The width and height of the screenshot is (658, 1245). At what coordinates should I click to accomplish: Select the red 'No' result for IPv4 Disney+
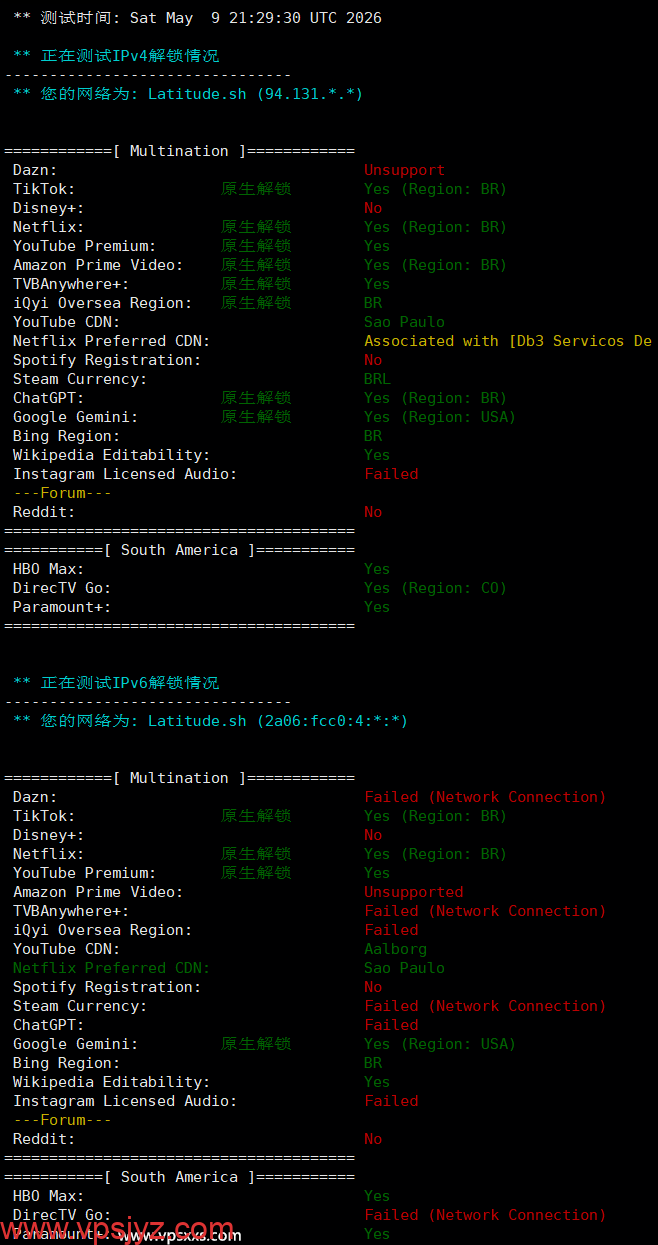tap(373, 208)
